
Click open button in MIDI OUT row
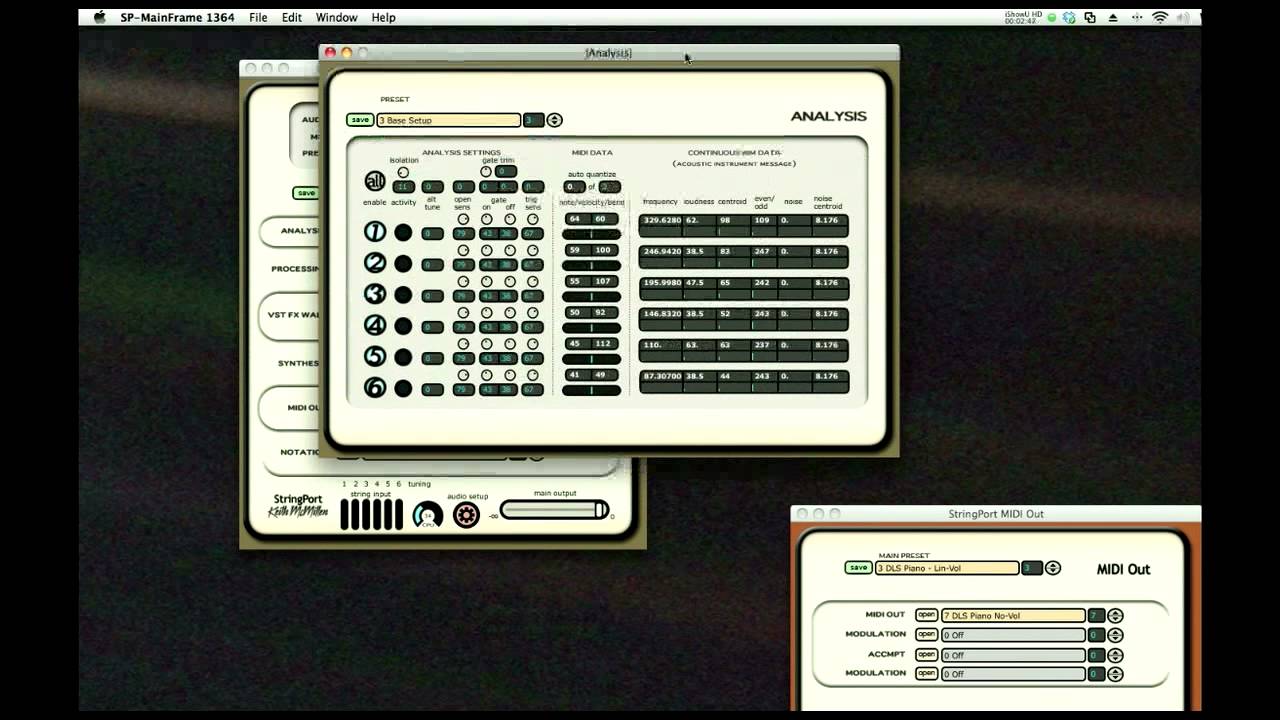926,616
